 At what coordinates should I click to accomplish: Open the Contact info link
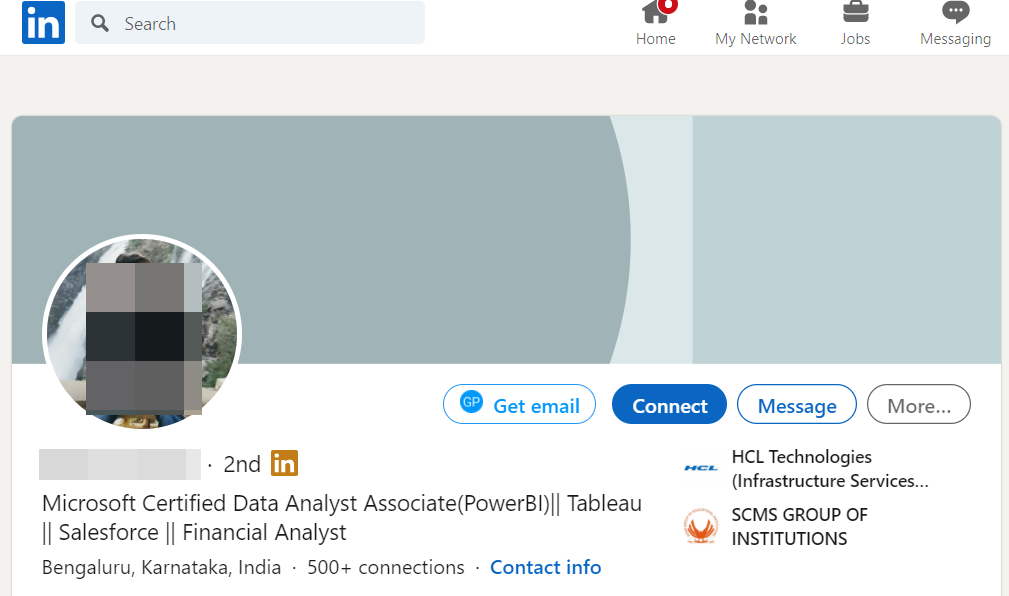546,567
